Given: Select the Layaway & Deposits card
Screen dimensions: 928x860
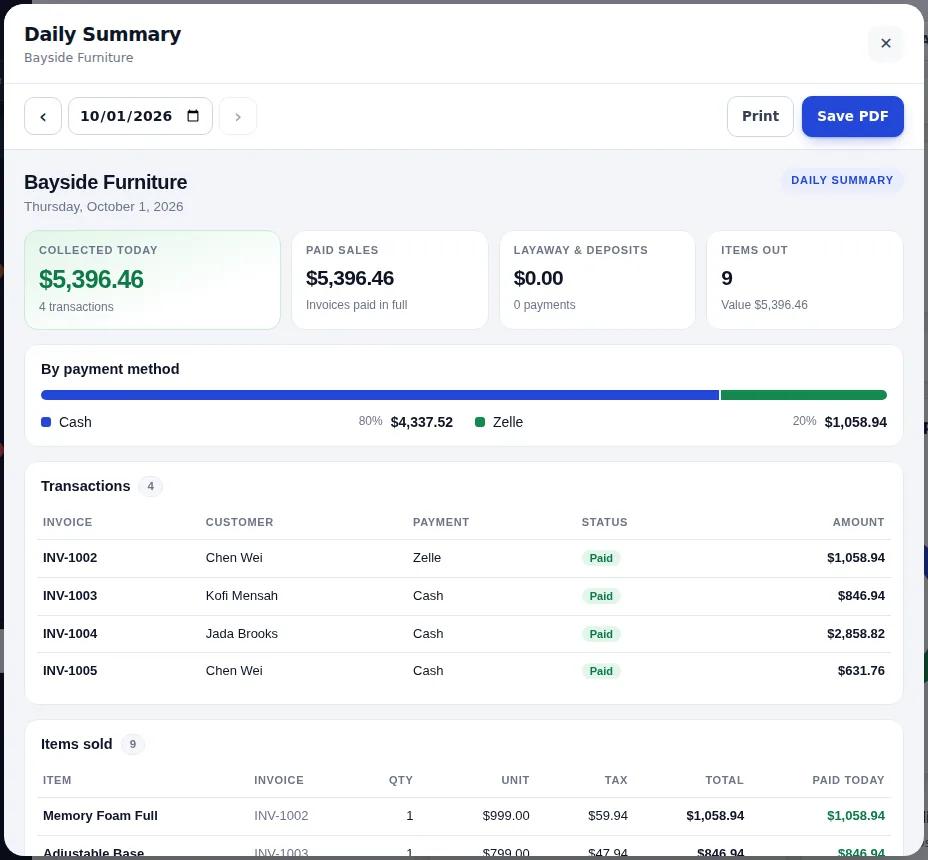Looking at the screenshot, I should [597, 280].
